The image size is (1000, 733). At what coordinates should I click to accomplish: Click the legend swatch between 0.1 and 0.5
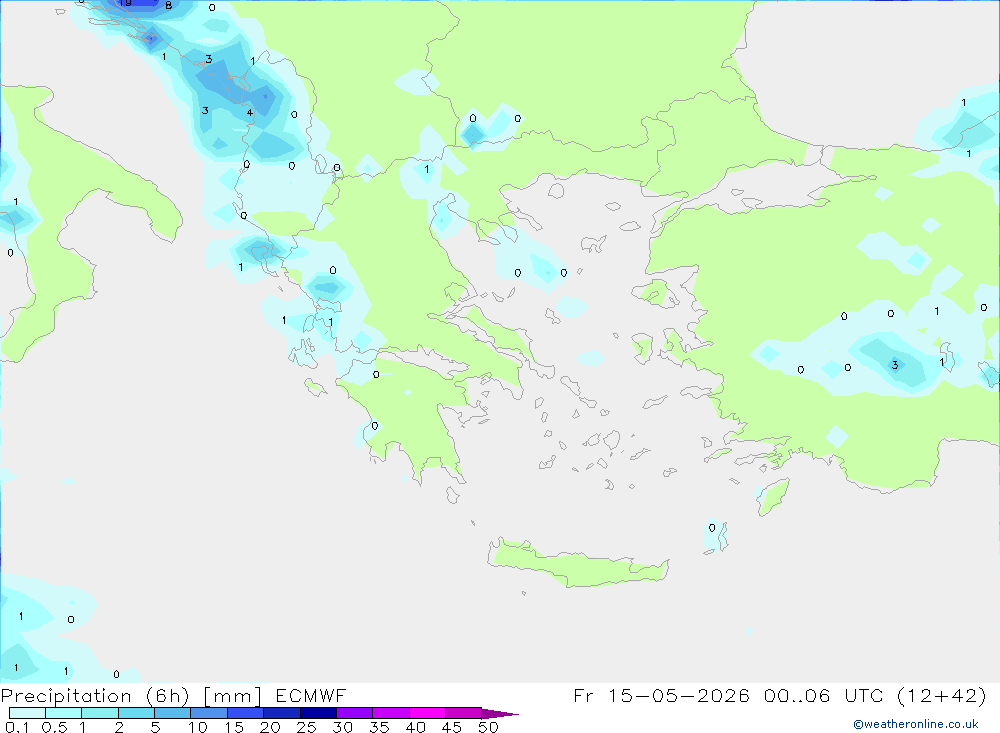point(27,713)
